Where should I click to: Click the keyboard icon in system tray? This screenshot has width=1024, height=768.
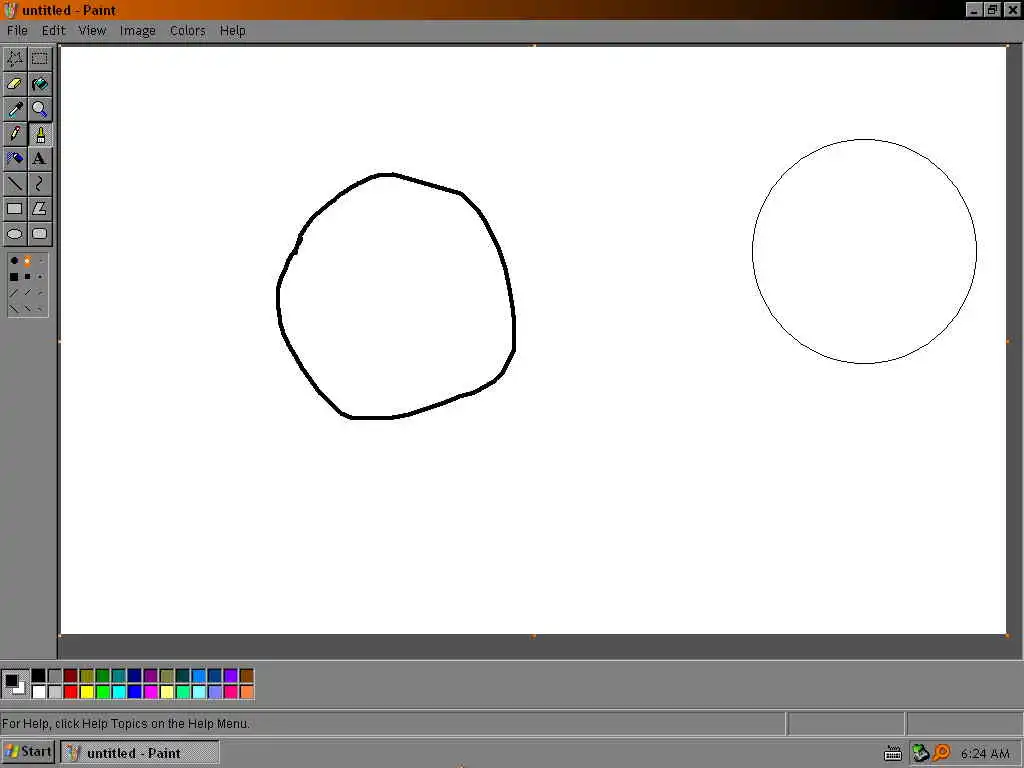pos(893,754)
